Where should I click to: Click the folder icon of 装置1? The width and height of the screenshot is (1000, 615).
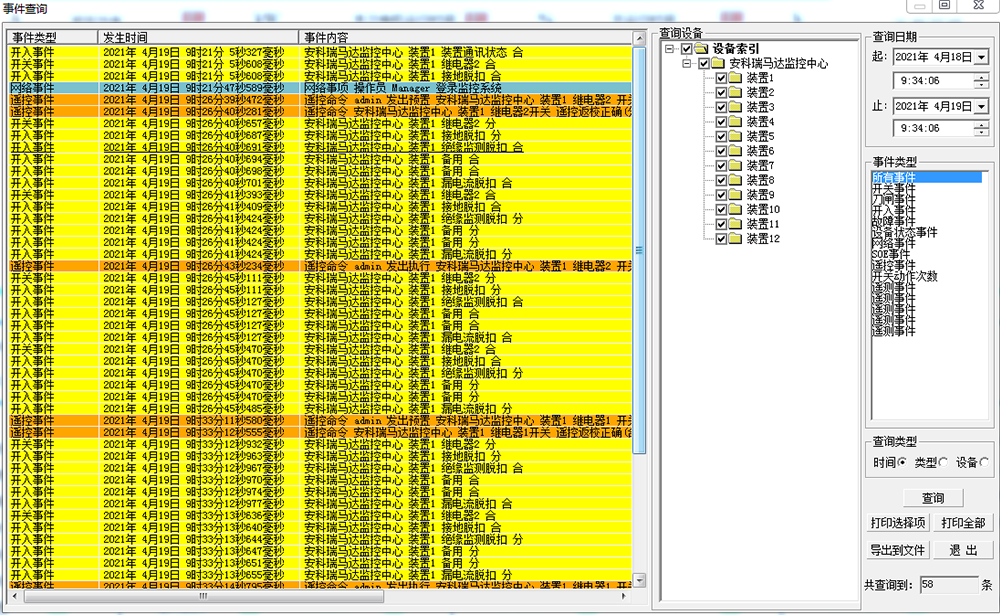pos(735,78)
